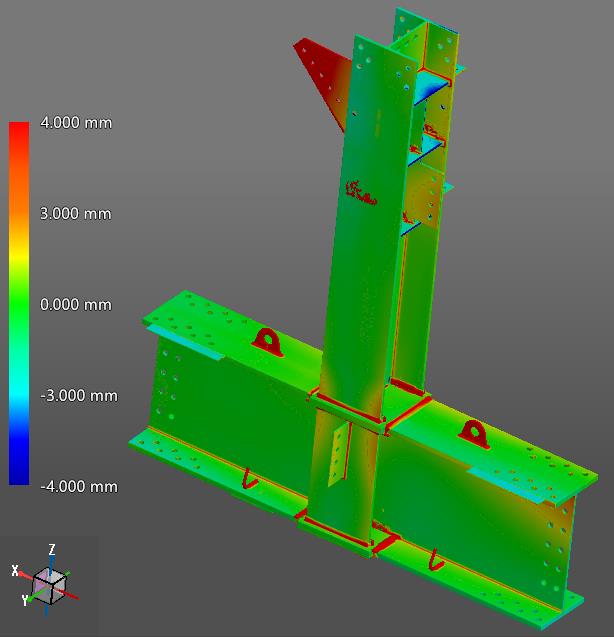Click the view orientation cube
The image size is (614, 637).
(x=47, y=584)
